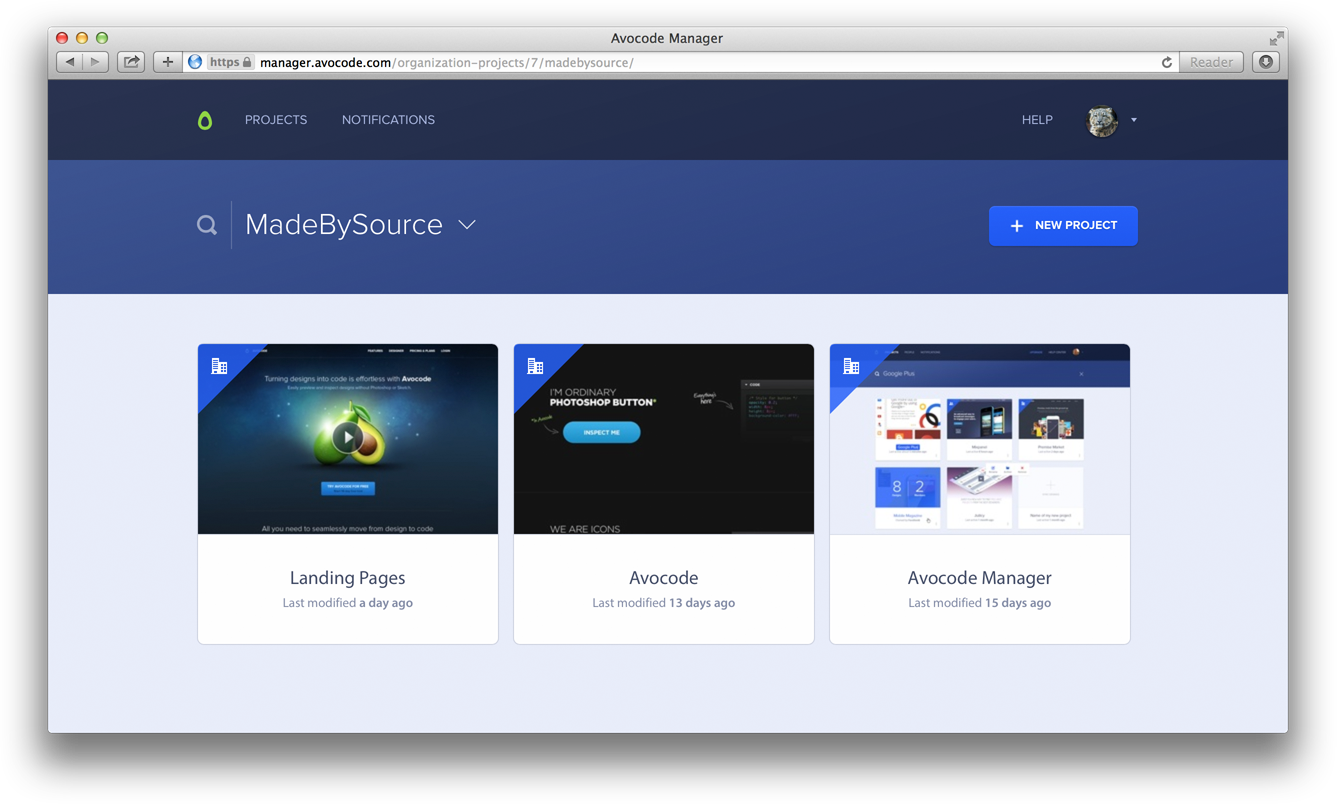
Task: Click the 'Avocode Manager' window title text
Action: 667,38
